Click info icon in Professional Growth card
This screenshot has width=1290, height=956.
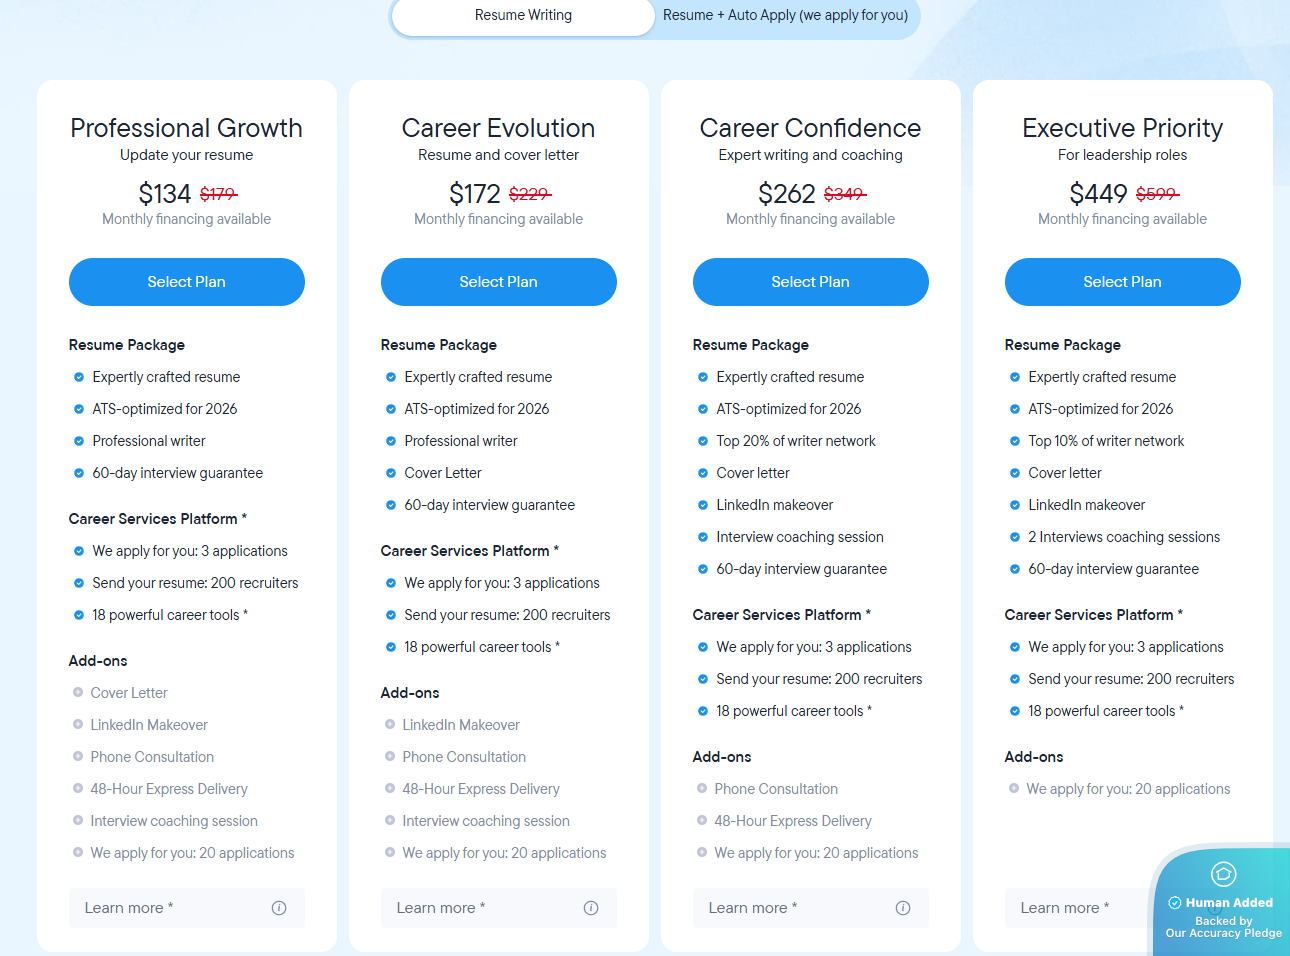279,908
